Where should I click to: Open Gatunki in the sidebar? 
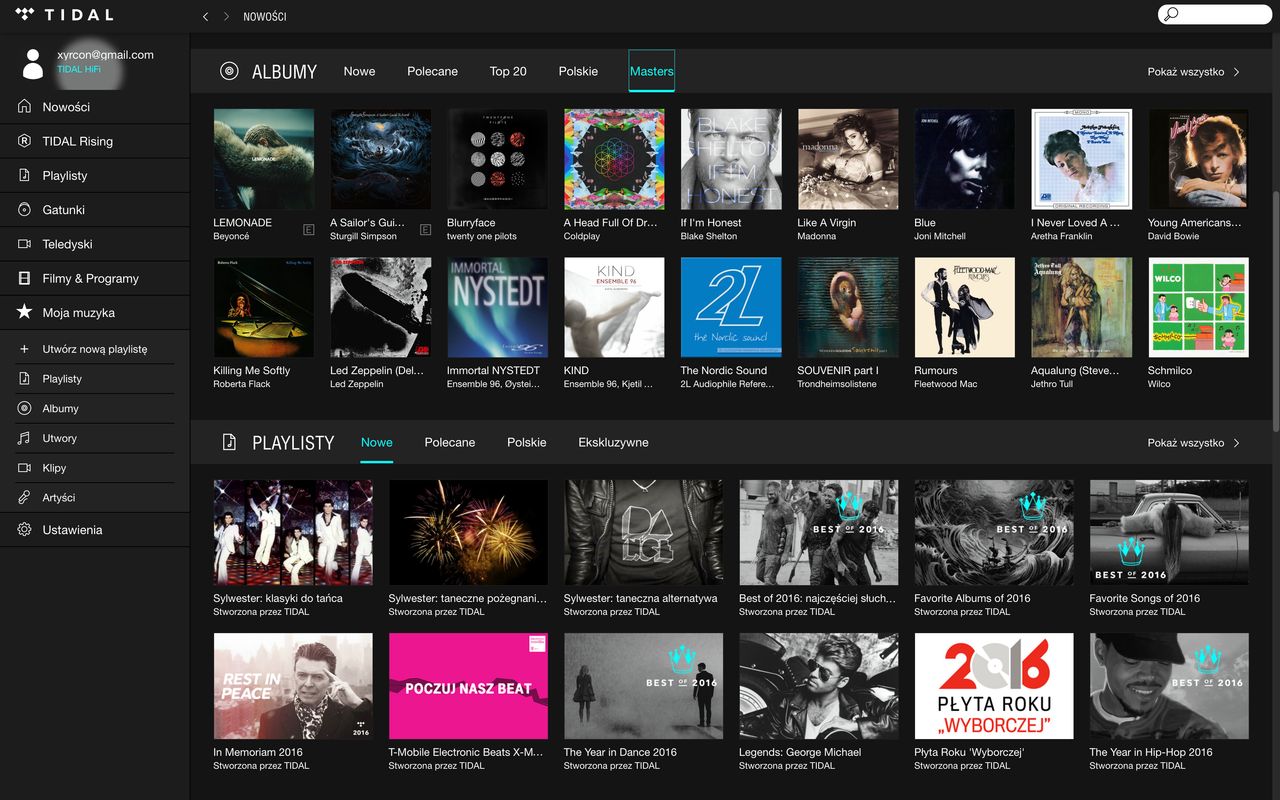click(x=95, y=210)
